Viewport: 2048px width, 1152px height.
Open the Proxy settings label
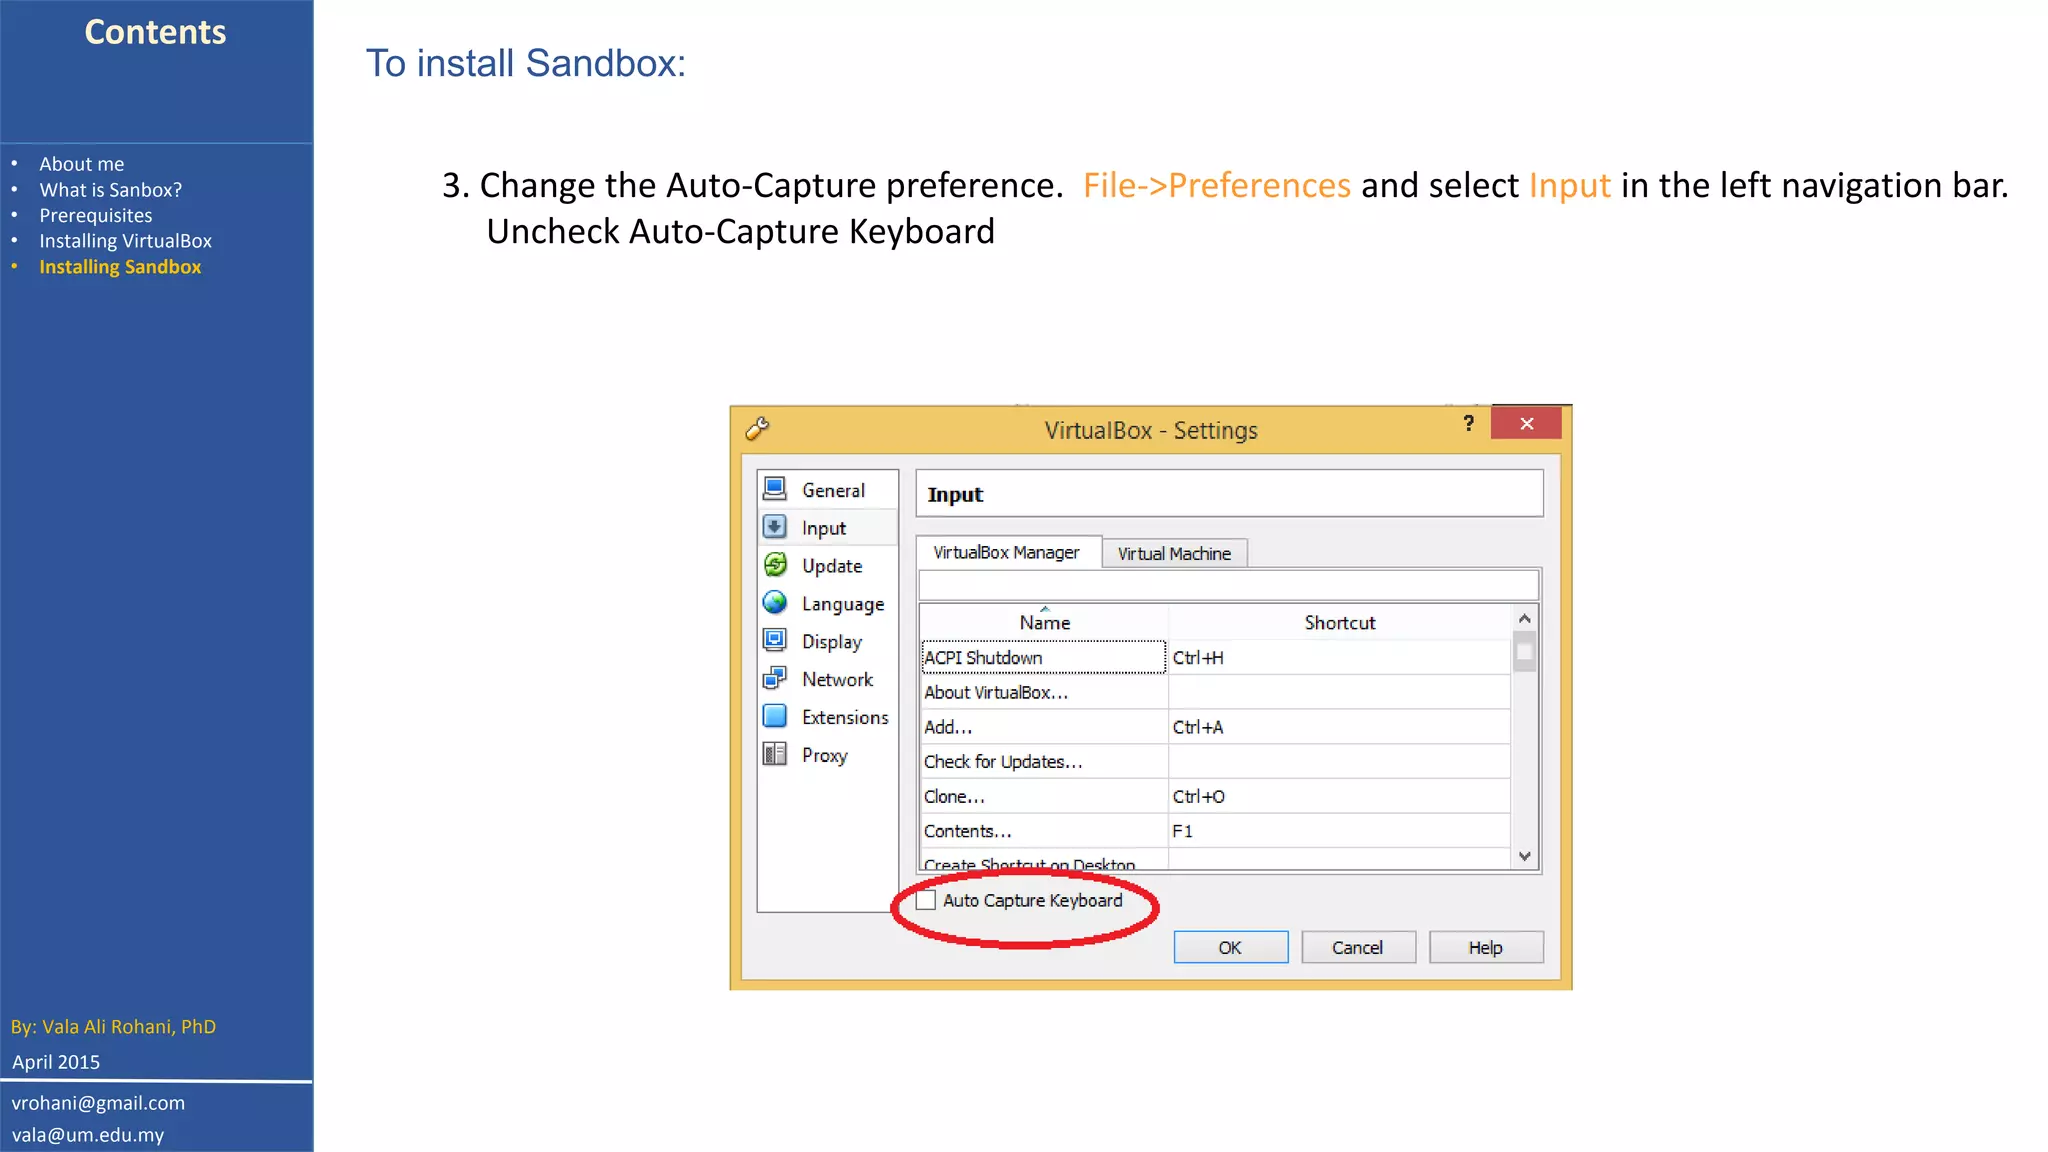coord(825,755)
